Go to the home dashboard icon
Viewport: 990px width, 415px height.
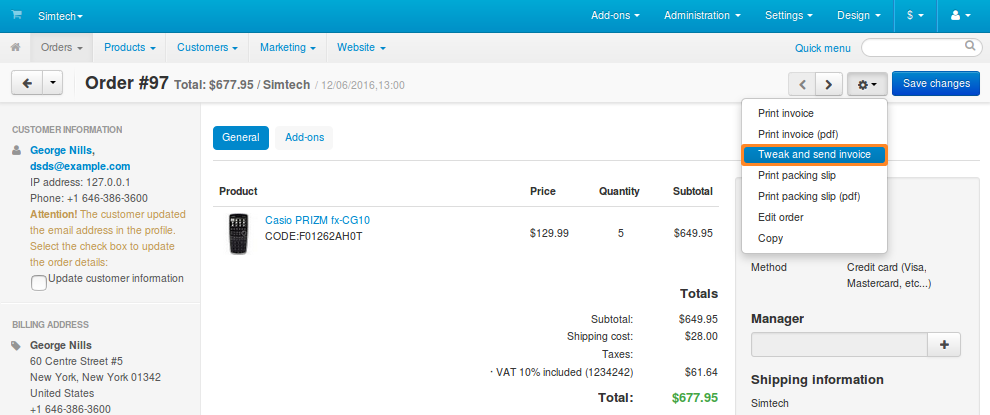16,47
